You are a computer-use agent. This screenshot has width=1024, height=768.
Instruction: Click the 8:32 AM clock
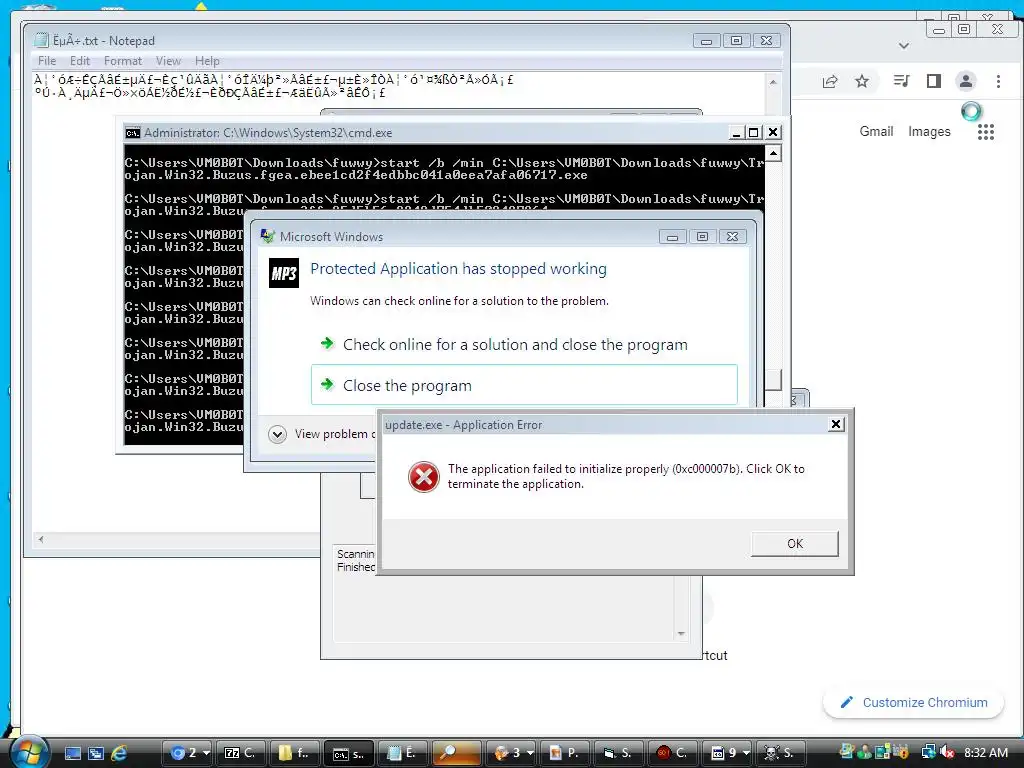point(985,753)
